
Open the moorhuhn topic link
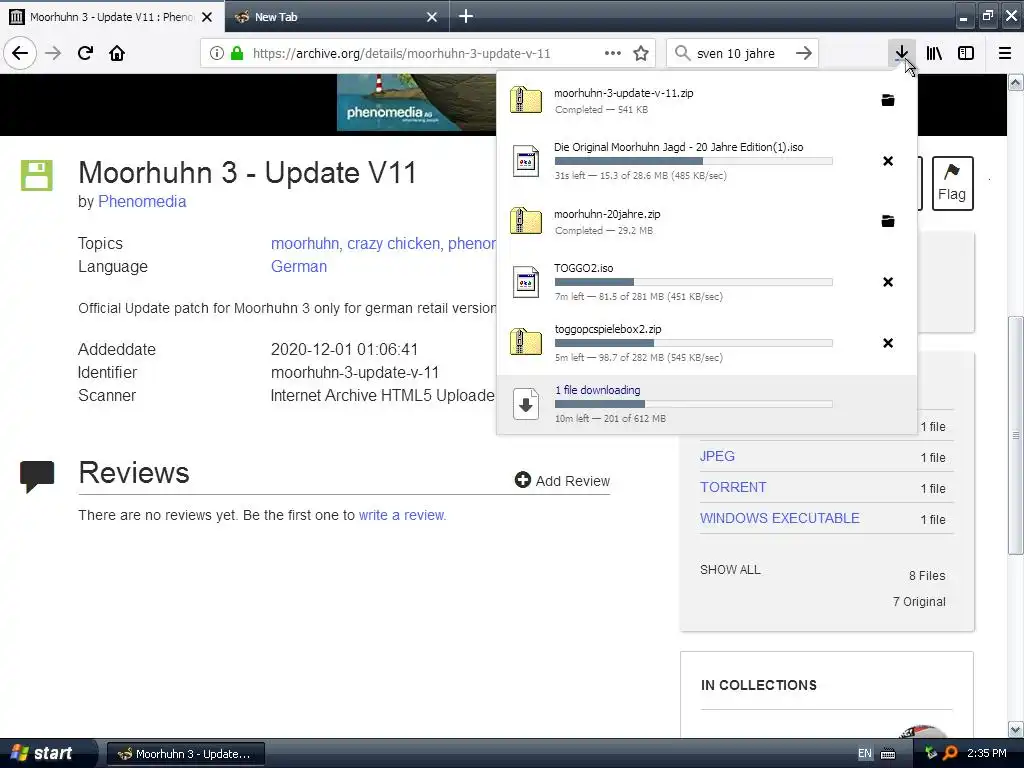click(x=304, y=244)
